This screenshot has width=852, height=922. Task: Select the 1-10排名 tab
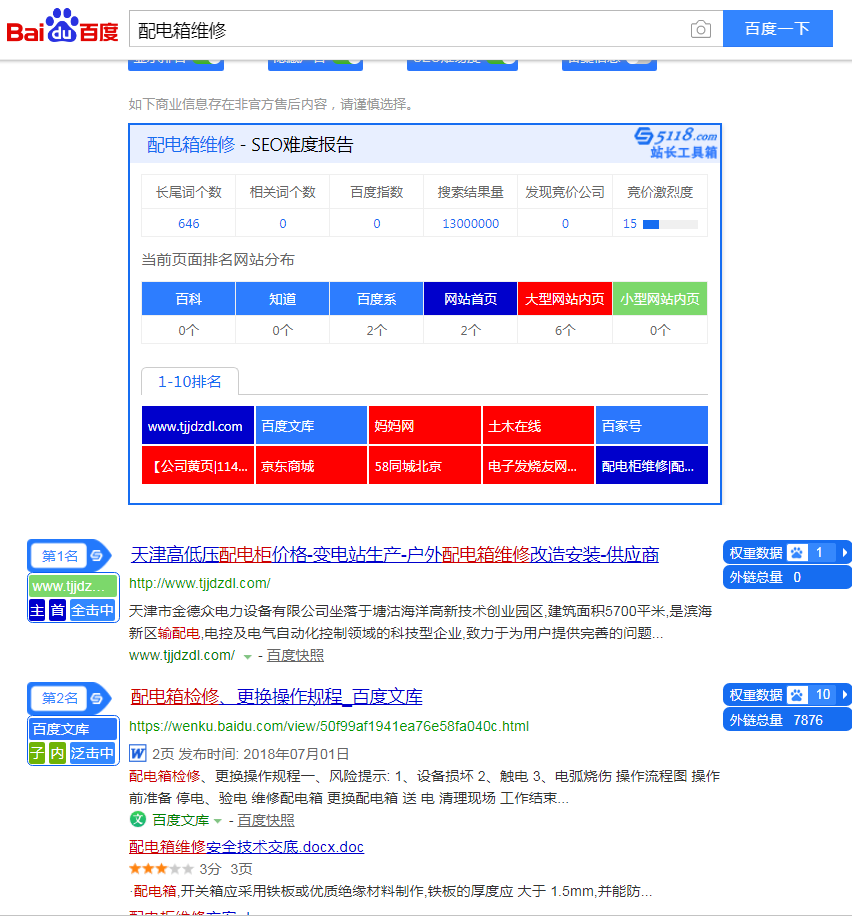point(189,382)
